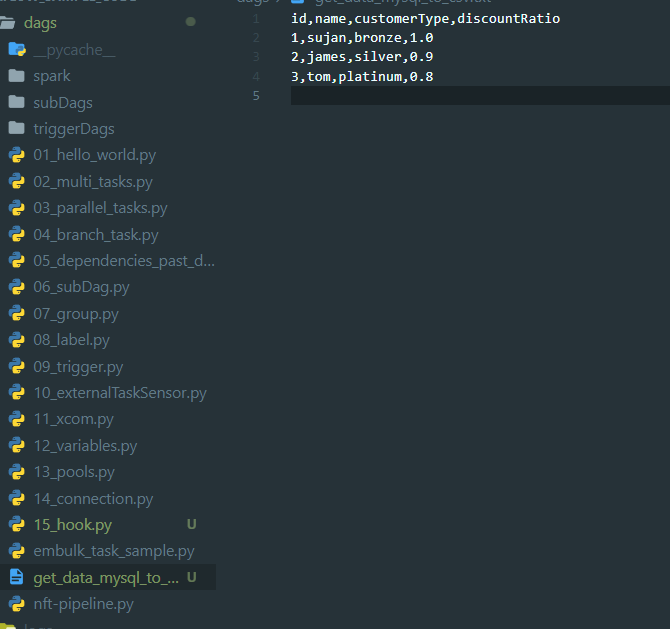Open embulk_task_sample.py file
This screenshot has width=670, height=629.
(114, 551)
